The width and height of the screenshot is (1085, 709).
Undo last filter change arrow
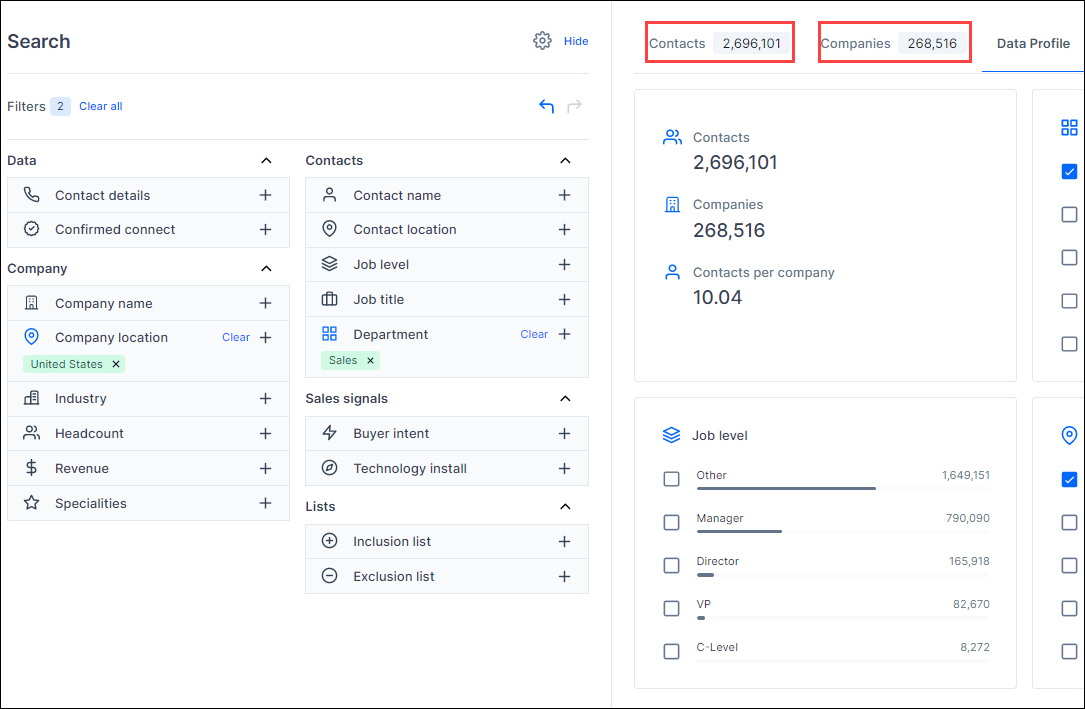(547, 106)
